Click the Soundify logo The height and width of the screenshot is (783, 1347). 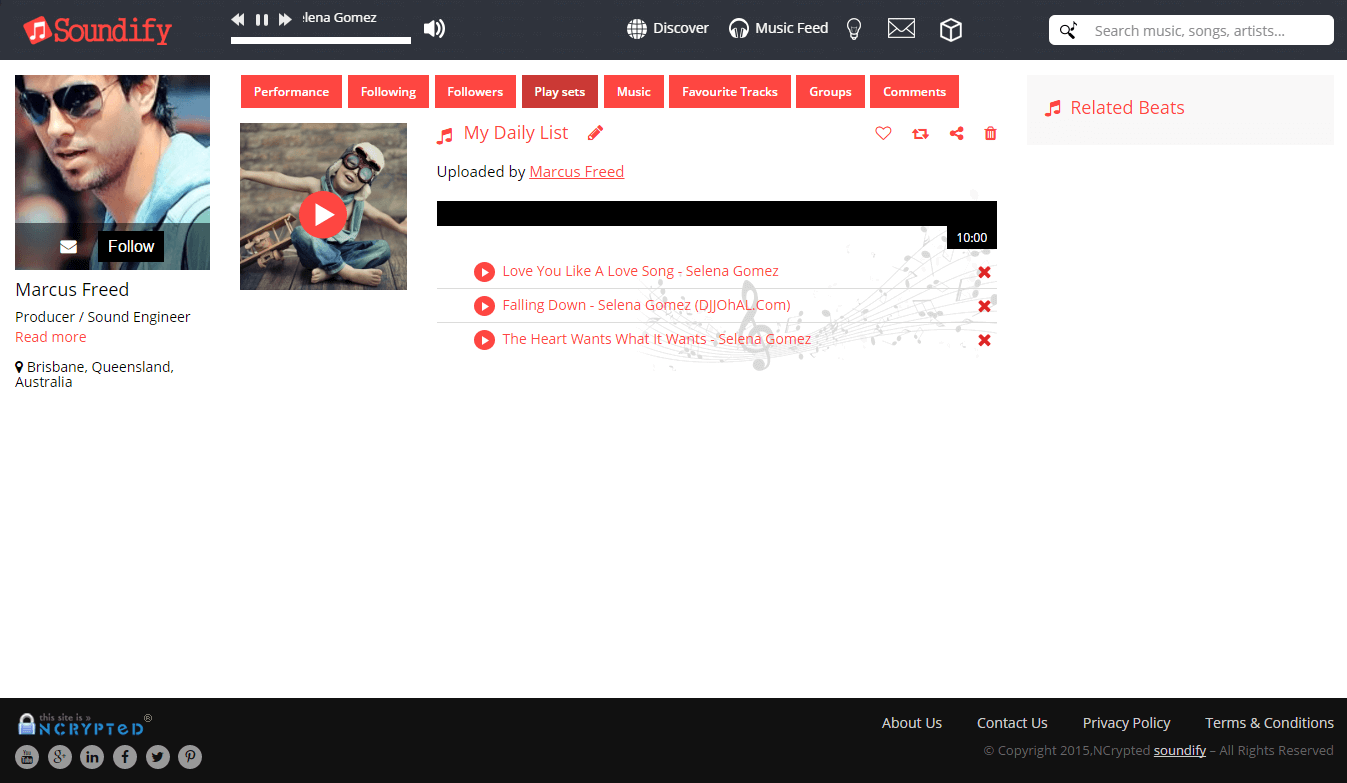[x=98, y=30]
